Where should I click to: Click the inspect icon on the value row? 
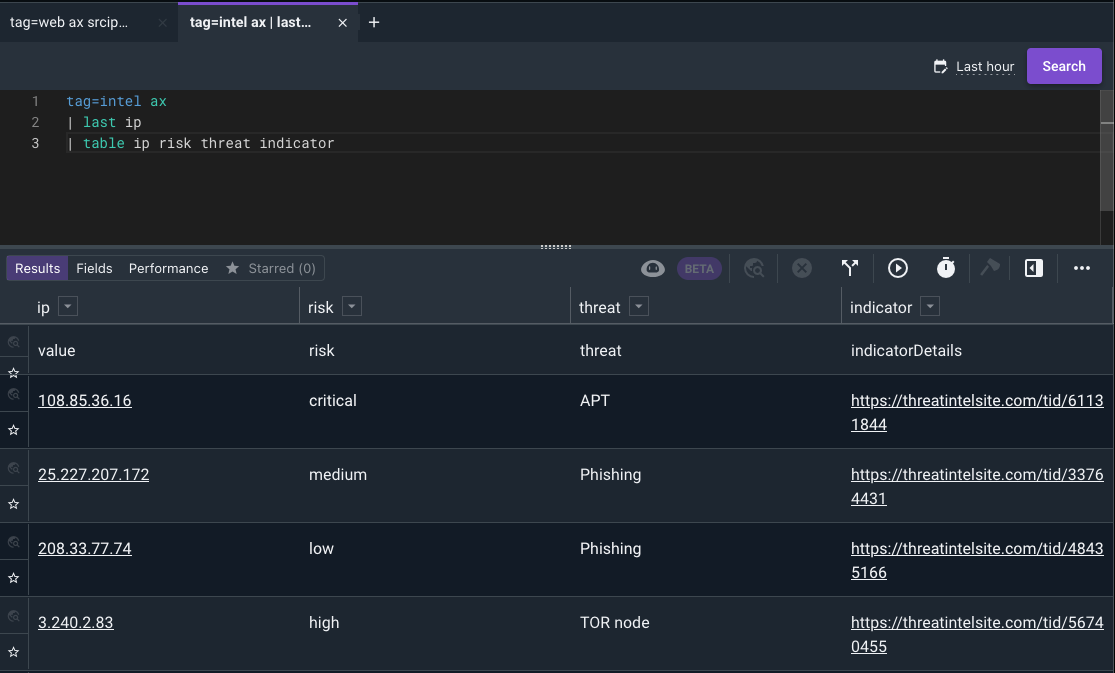click(x=14, y=342)
